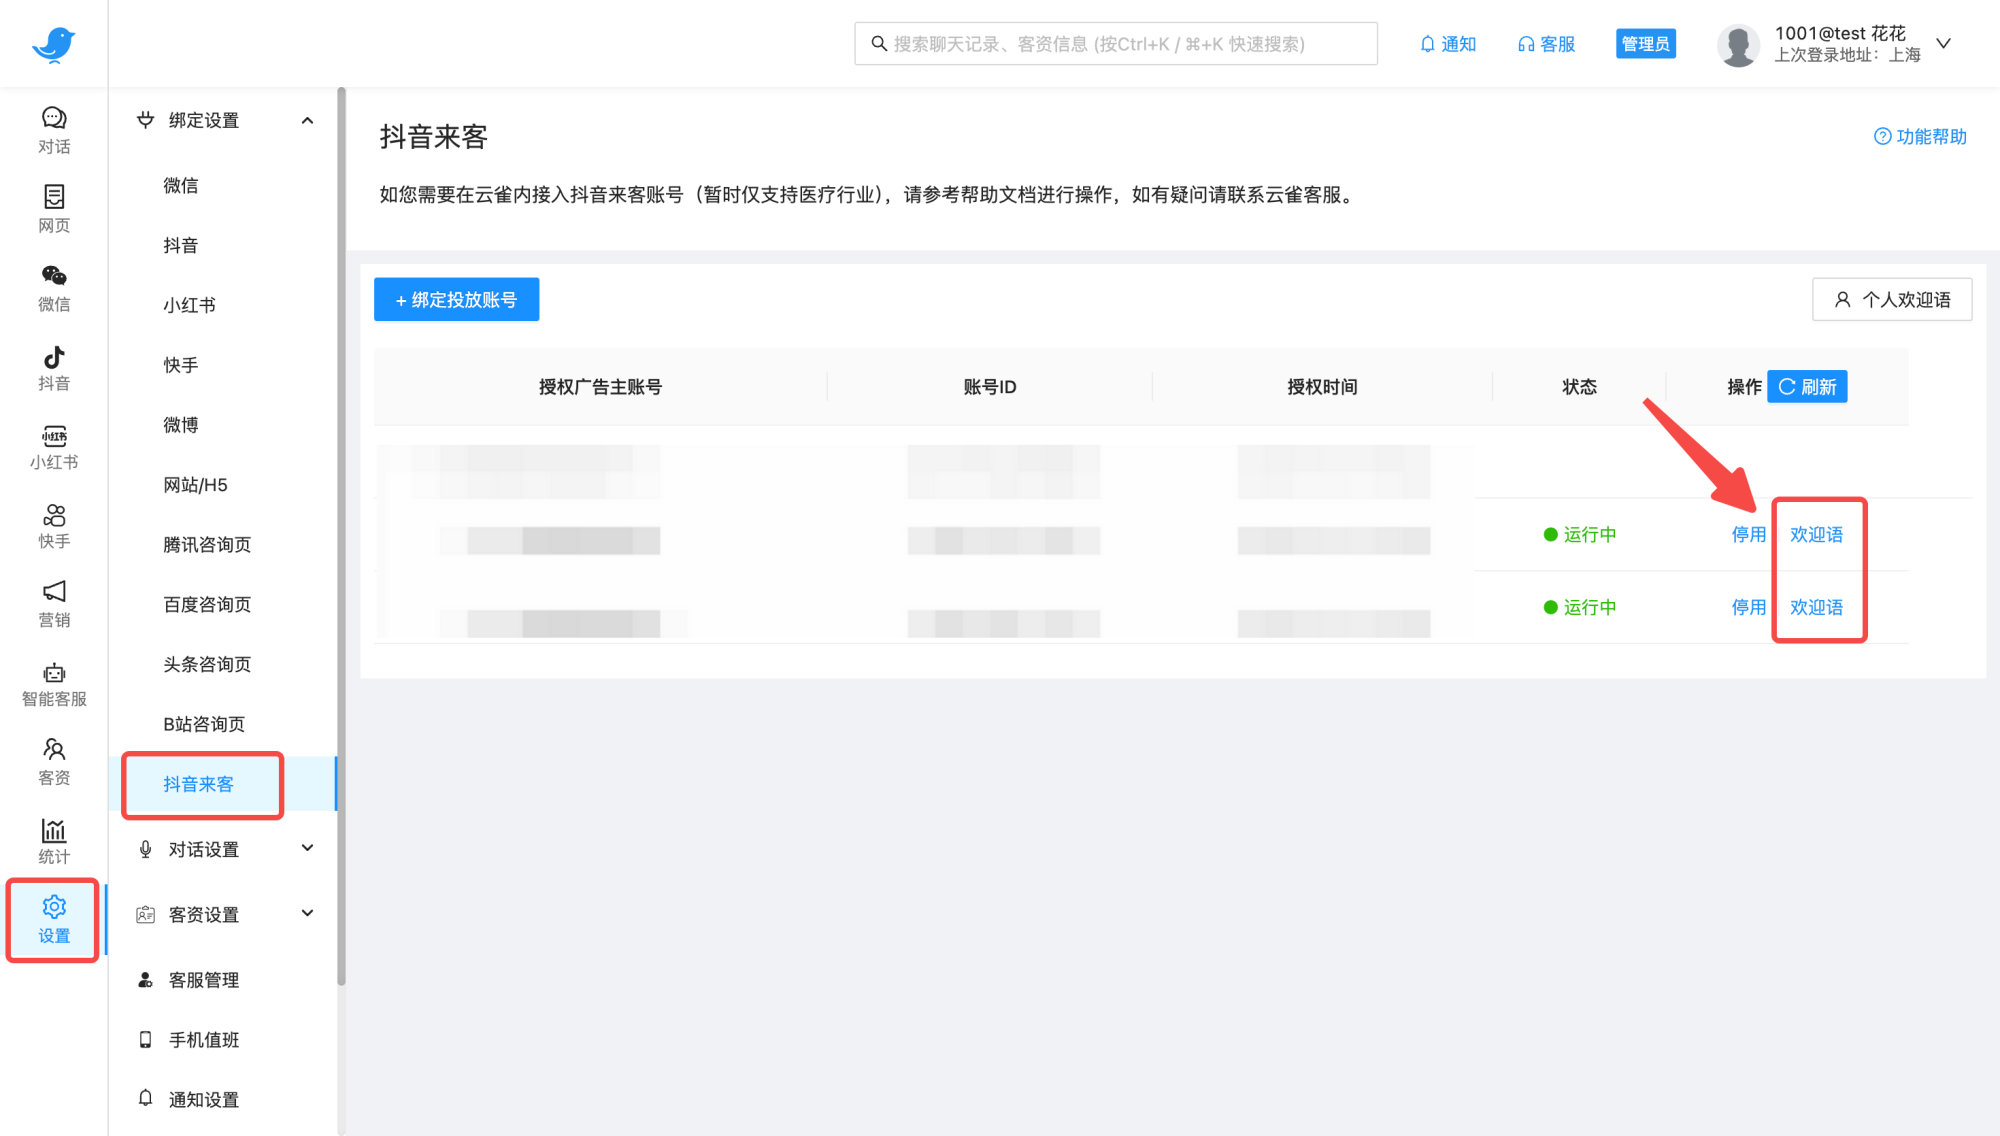This screenshot has height=1136, width=2000.
Task: Click the 绑定设置 plug icon
Action: [145, 120]
